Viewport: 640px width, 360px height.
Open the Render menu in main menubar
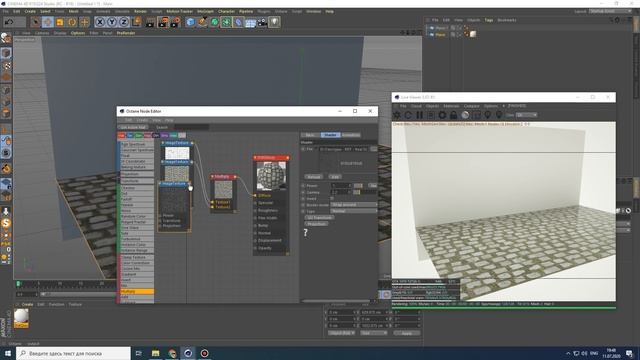[140, 11]
